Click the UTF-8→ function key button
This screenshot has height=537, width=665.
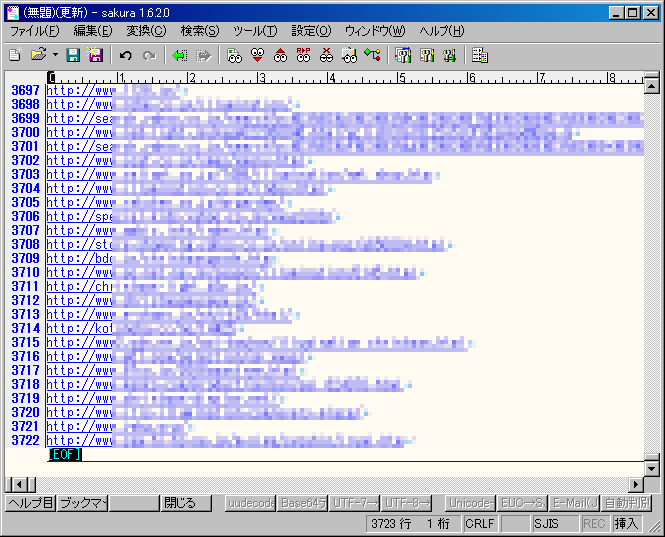pyautogui.click(x=406, y=503)
